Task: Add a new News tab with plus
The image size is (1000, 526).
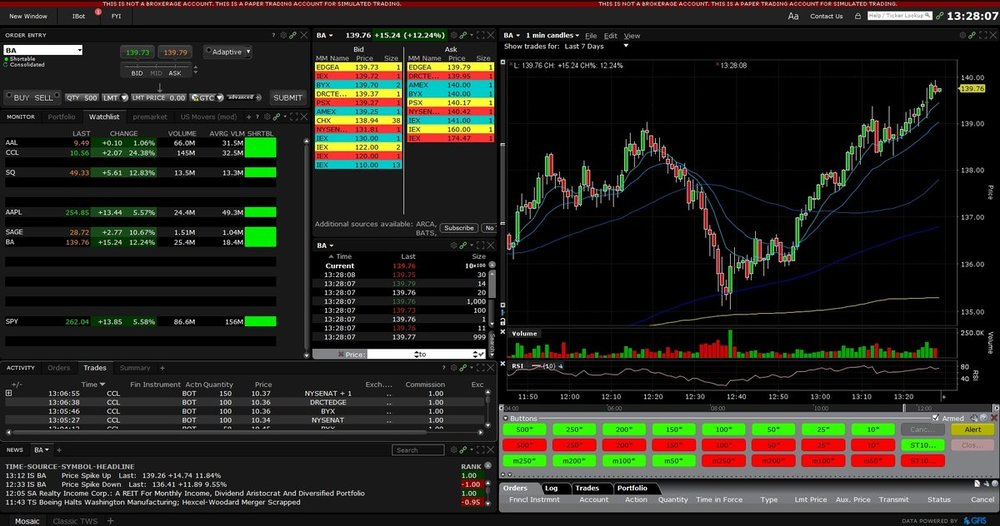Action: (x=59, y=450)
